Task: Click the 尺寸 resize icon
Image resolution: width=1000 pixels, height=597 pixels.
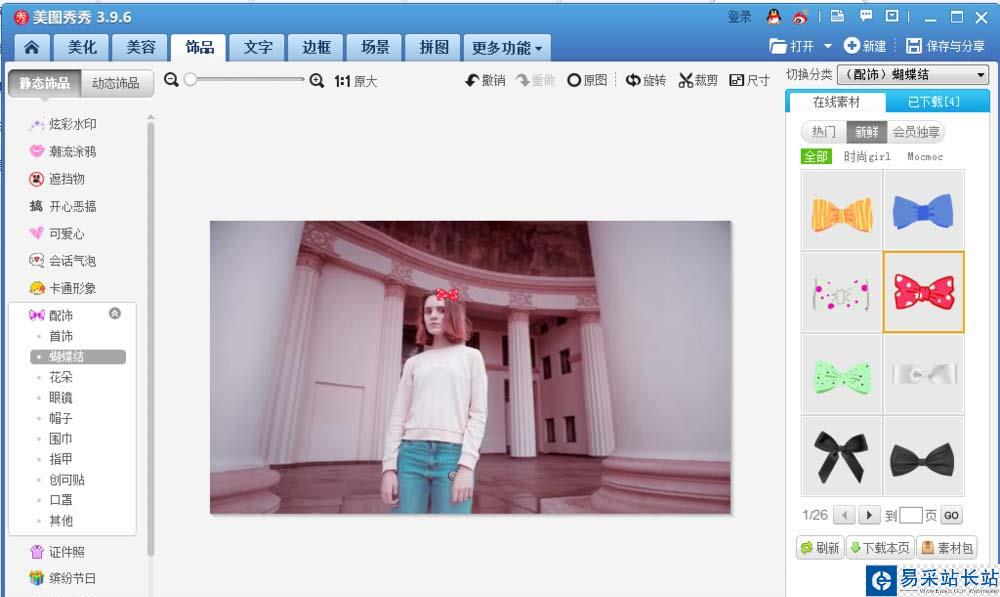Action: click(737, 80)
